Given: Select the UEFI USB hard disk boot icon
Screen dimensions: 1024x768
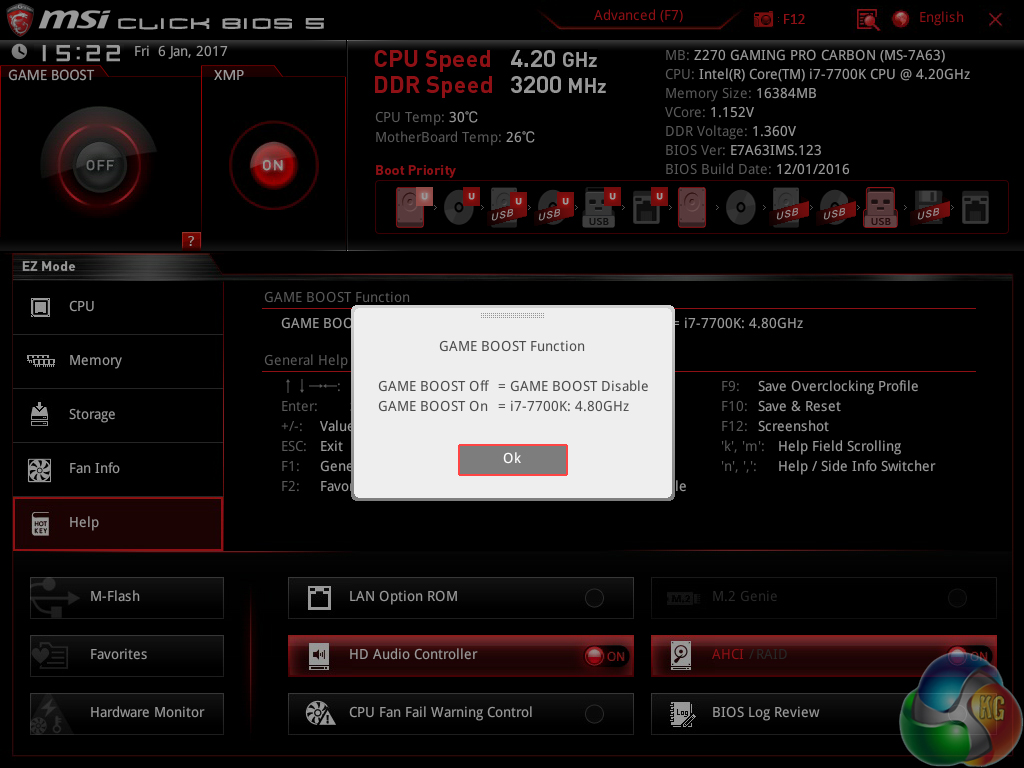Looking at the screenshot, I should (507, 207).
